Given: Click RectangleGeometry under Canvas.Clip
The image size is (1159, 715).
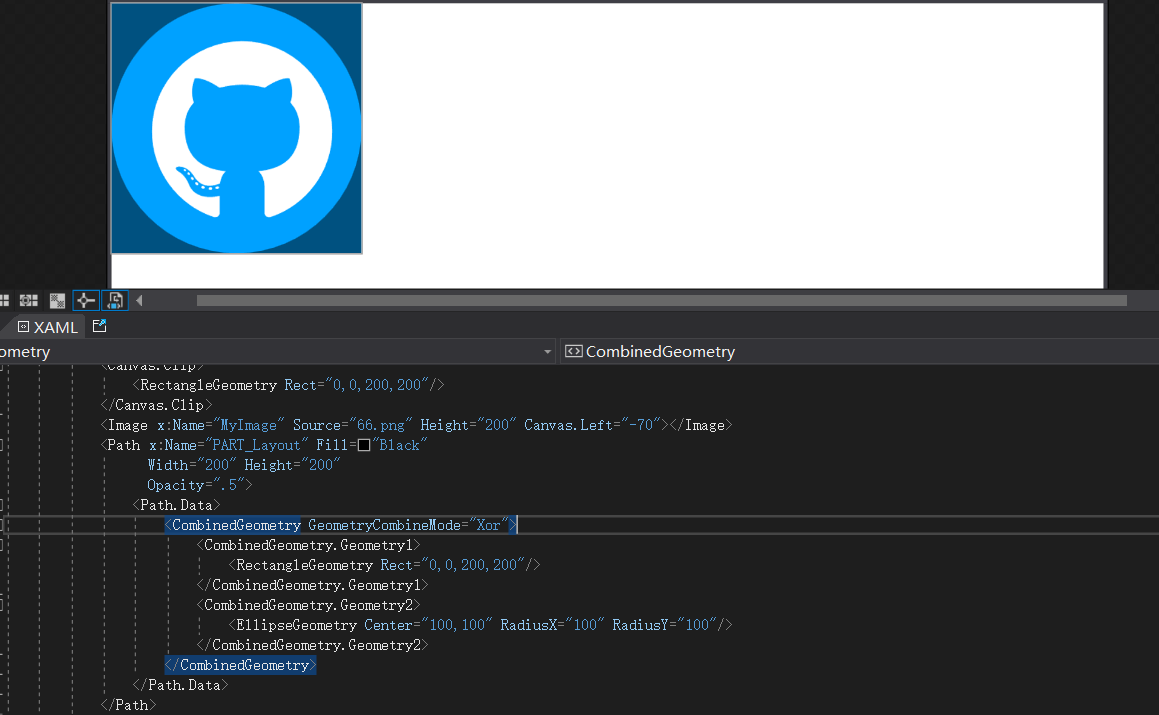Looking at the screenshot, I should [x=208, y=385].
